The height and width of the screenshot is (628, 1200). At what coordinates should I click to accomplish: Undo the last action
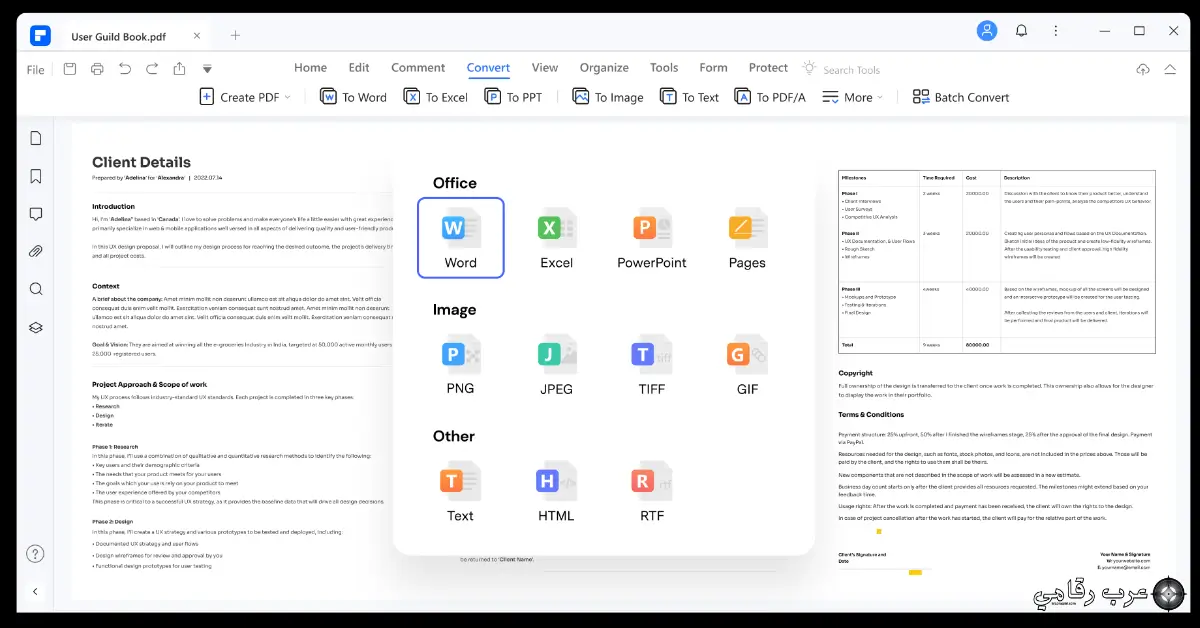125,69
